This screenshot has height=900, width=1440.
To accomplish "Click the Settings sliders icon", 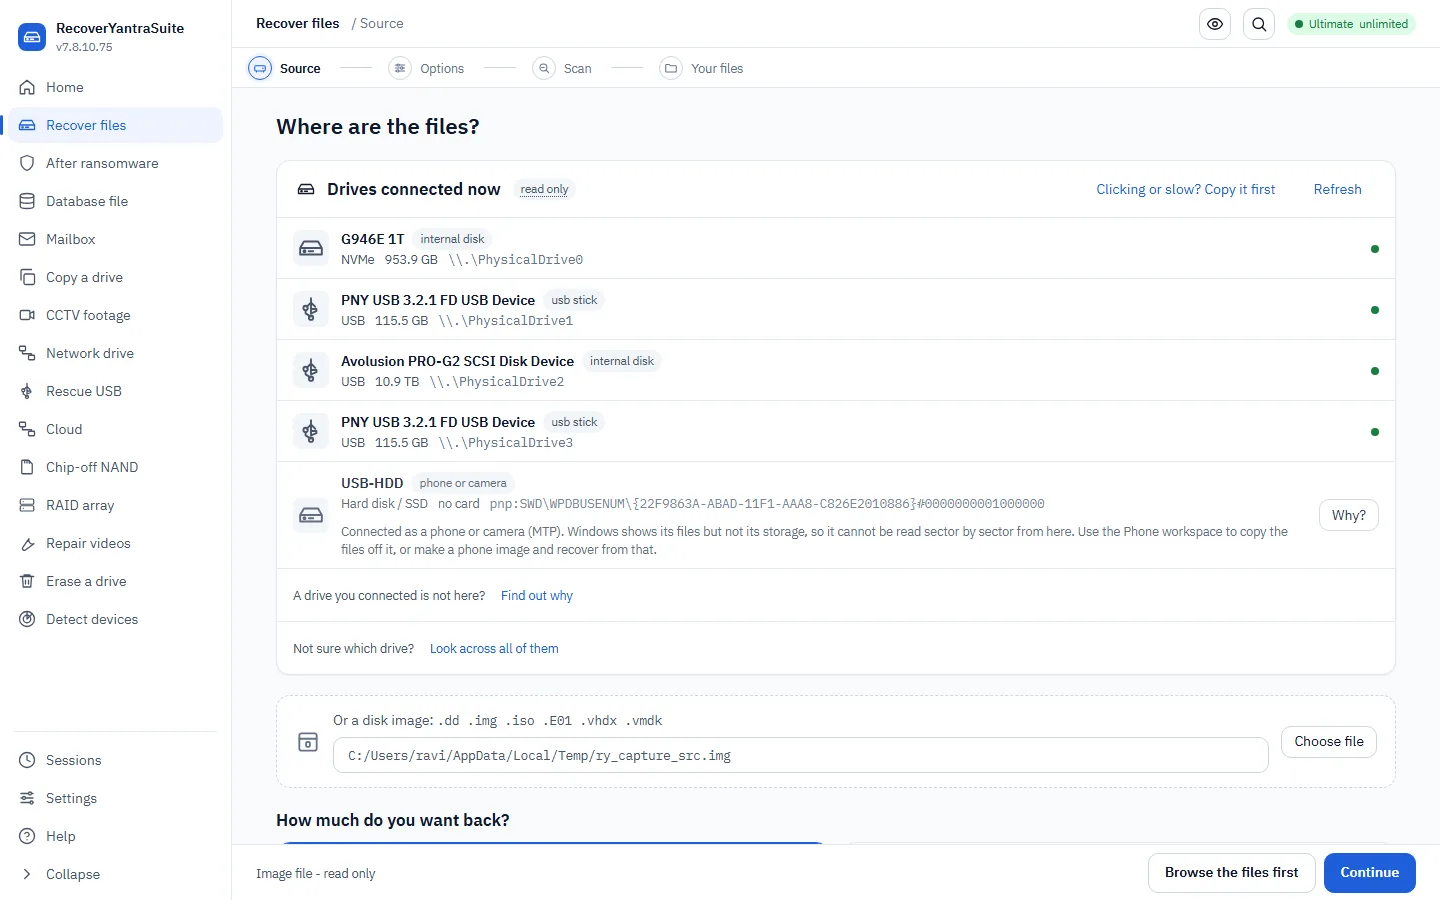I will (x=27, y=798).
